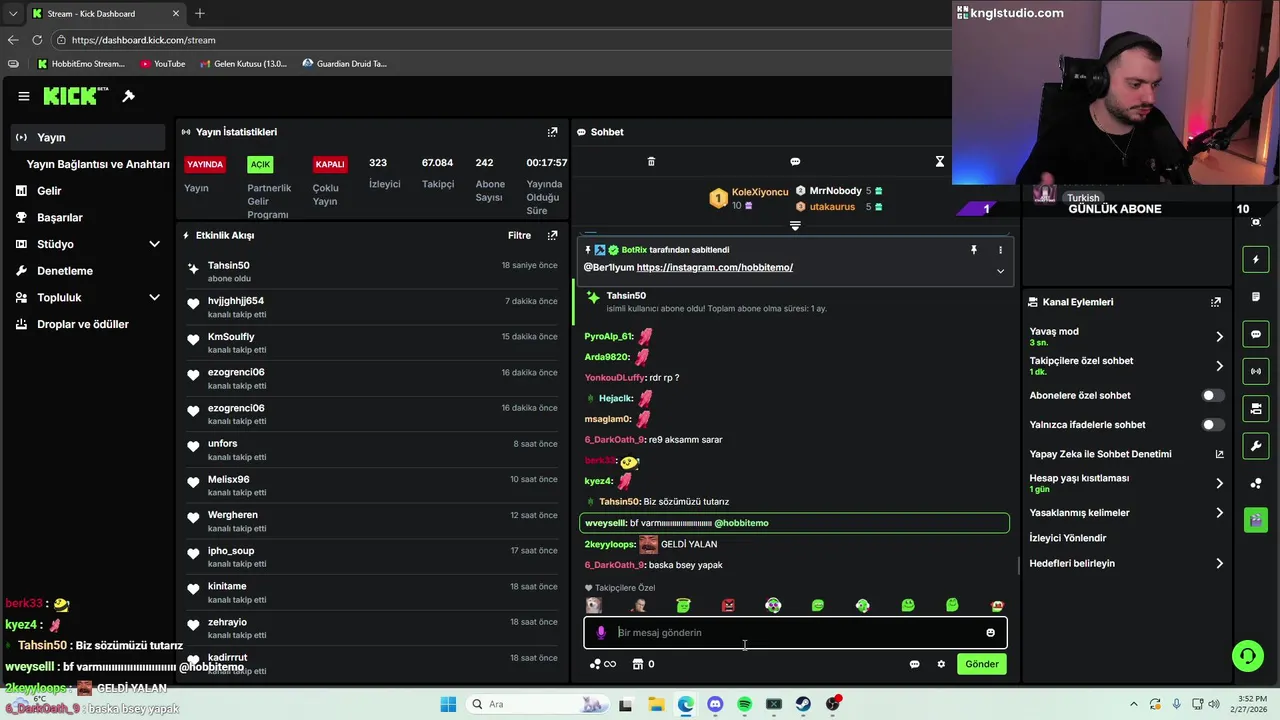Open Yavaş mod settings chevron

click(1219, 337)
